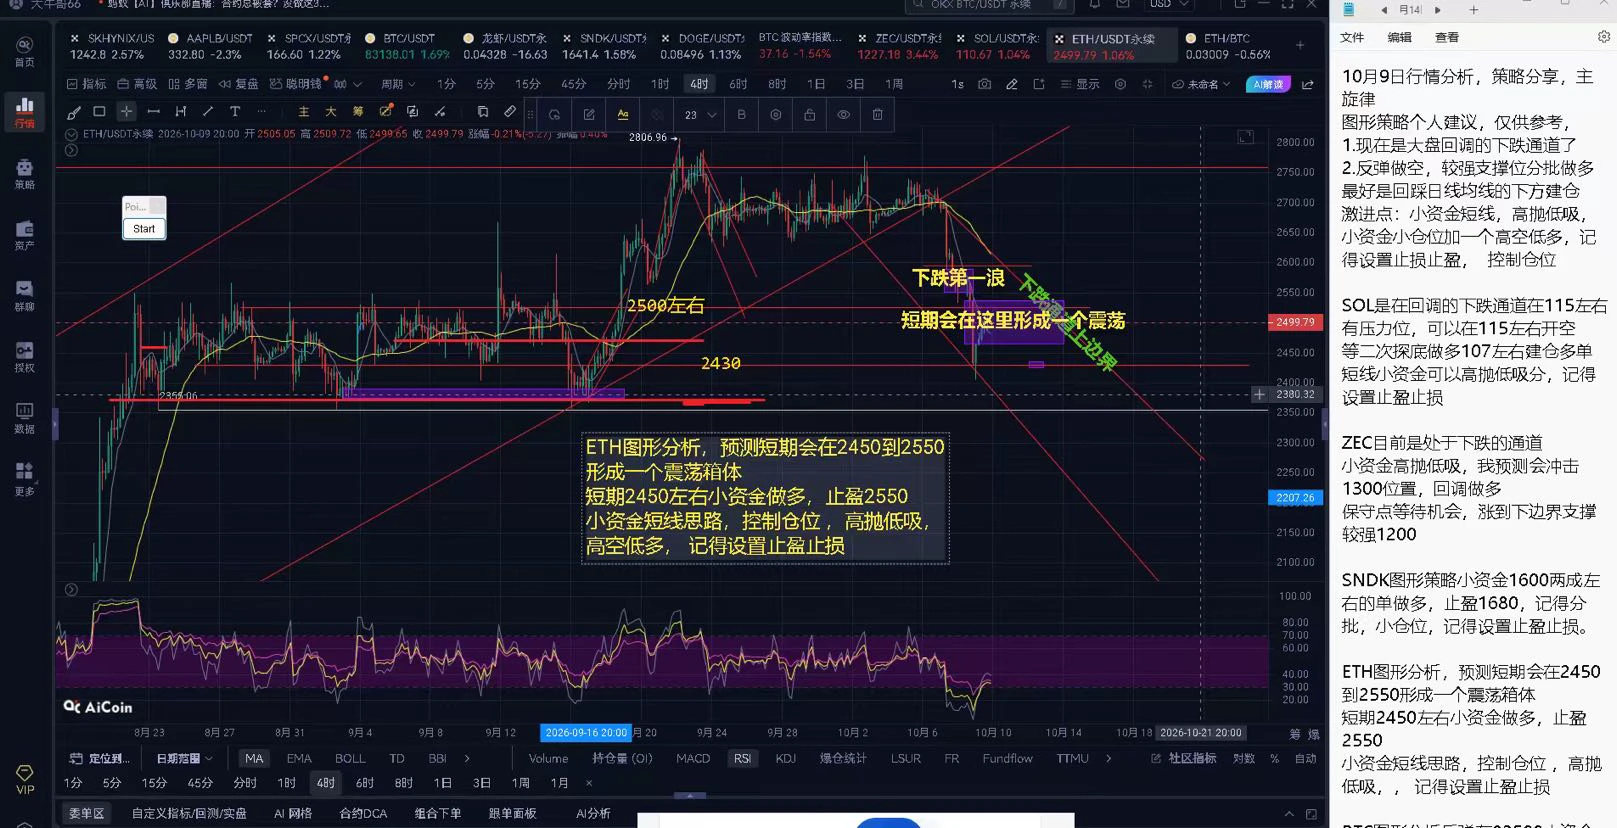Viewport: 1617px width, 828px height.
Task: Open the VIP diamond icon
Action: click(x=25, y=779)
